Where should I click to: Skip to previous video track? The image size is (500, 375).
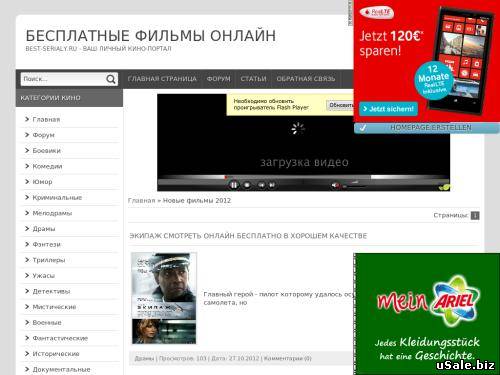262,185
